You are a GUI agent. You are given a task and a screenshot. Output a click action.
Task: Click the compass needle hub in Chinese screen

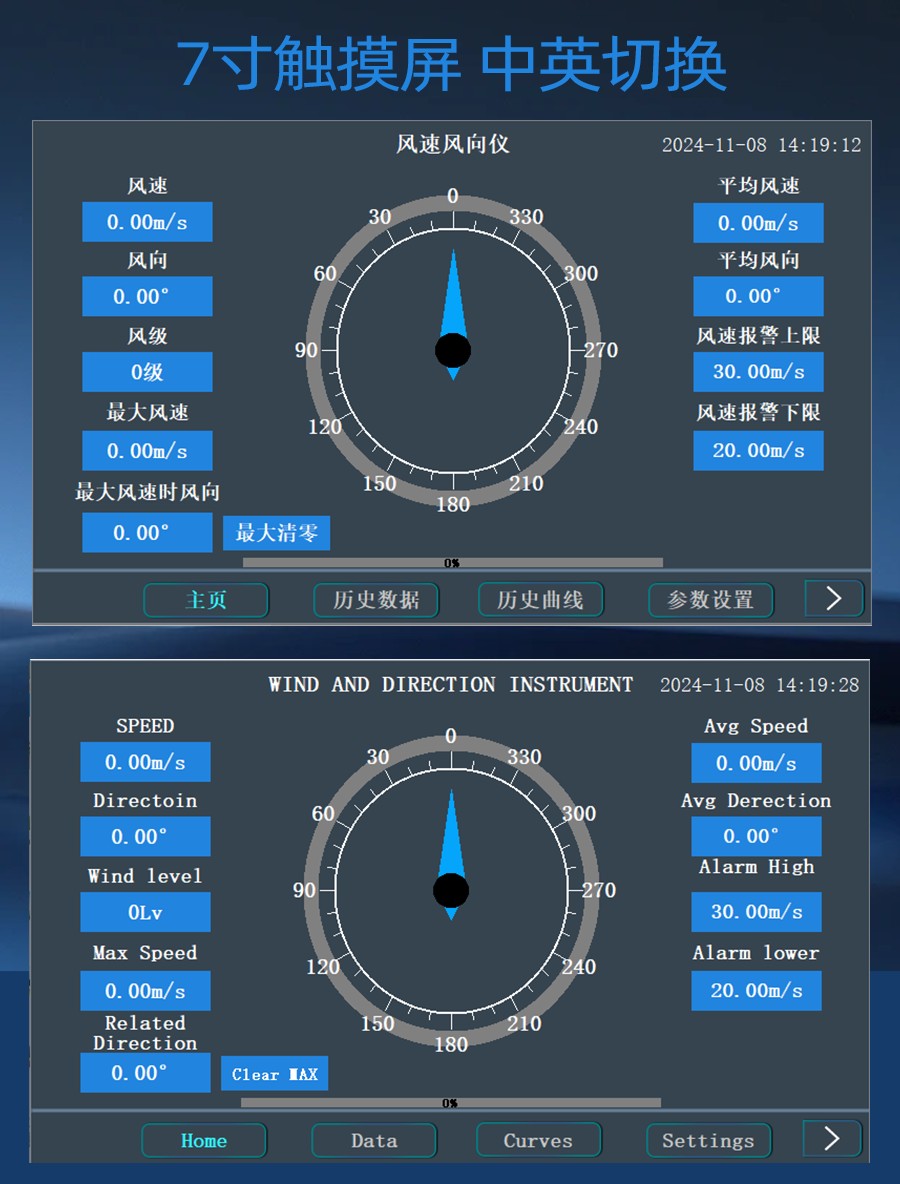click(453, 351)
